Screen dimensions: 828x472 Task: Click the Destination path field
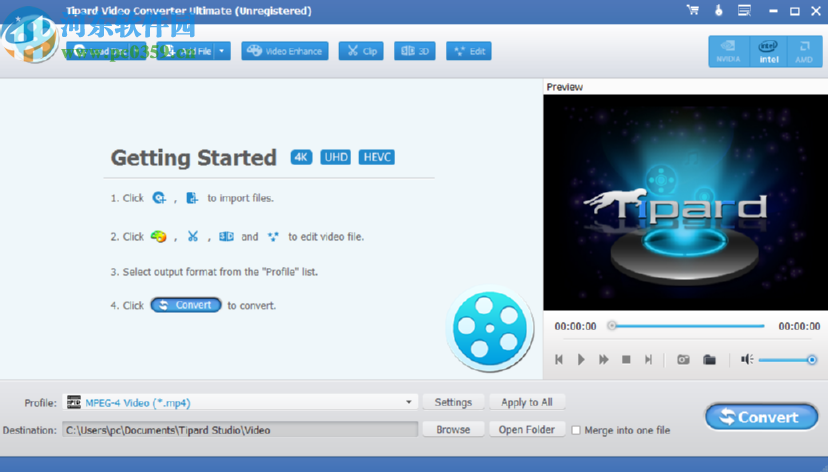[240, 430]
